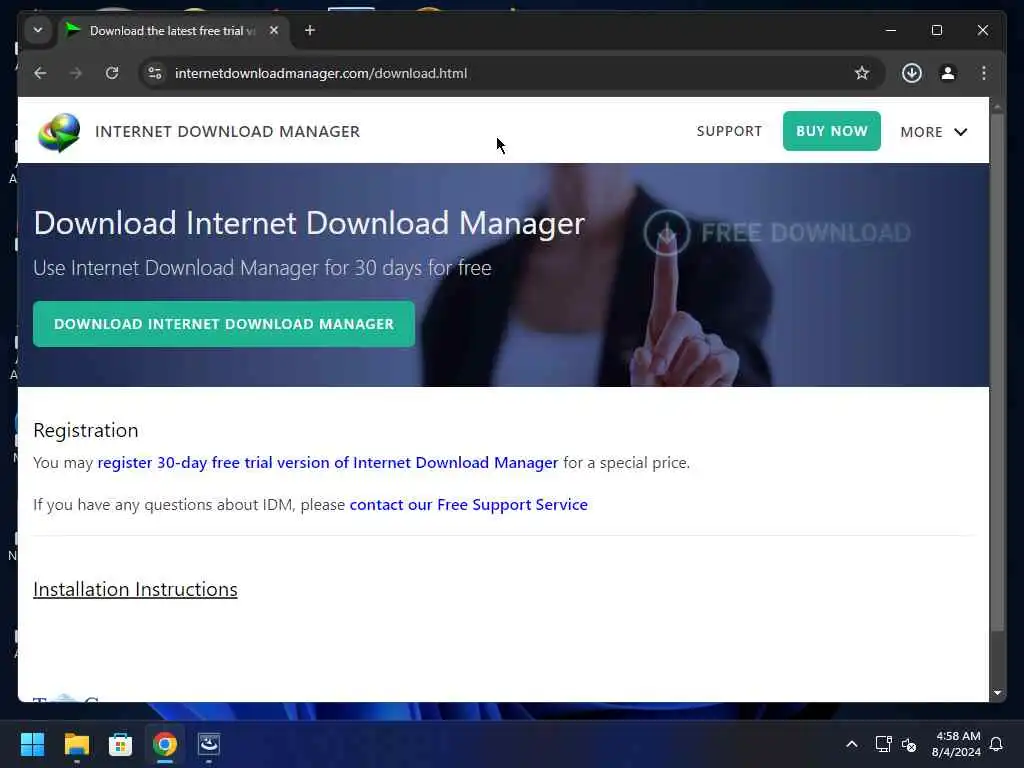
Task: Open a new tab with plus button
Action: (310, 30)
